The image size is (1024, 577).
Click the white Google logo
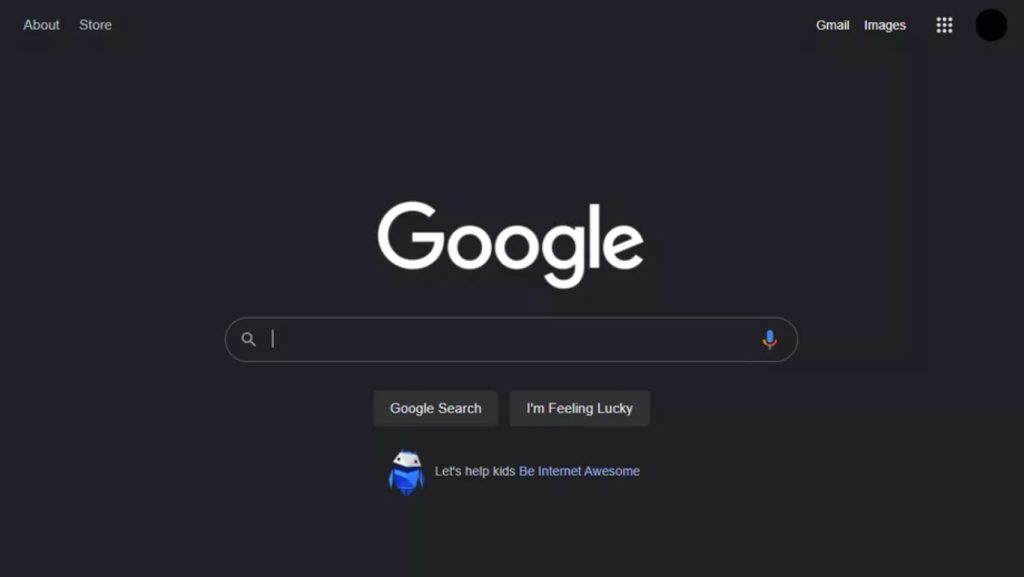pos(511,244)
